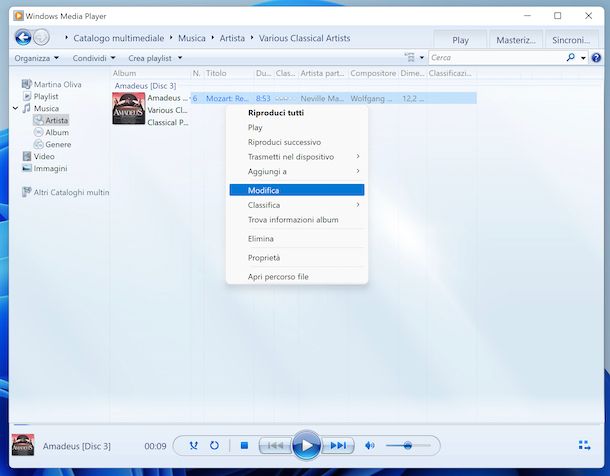Select Genere in the sidebar
610x476 pixels.
(53, 145)
